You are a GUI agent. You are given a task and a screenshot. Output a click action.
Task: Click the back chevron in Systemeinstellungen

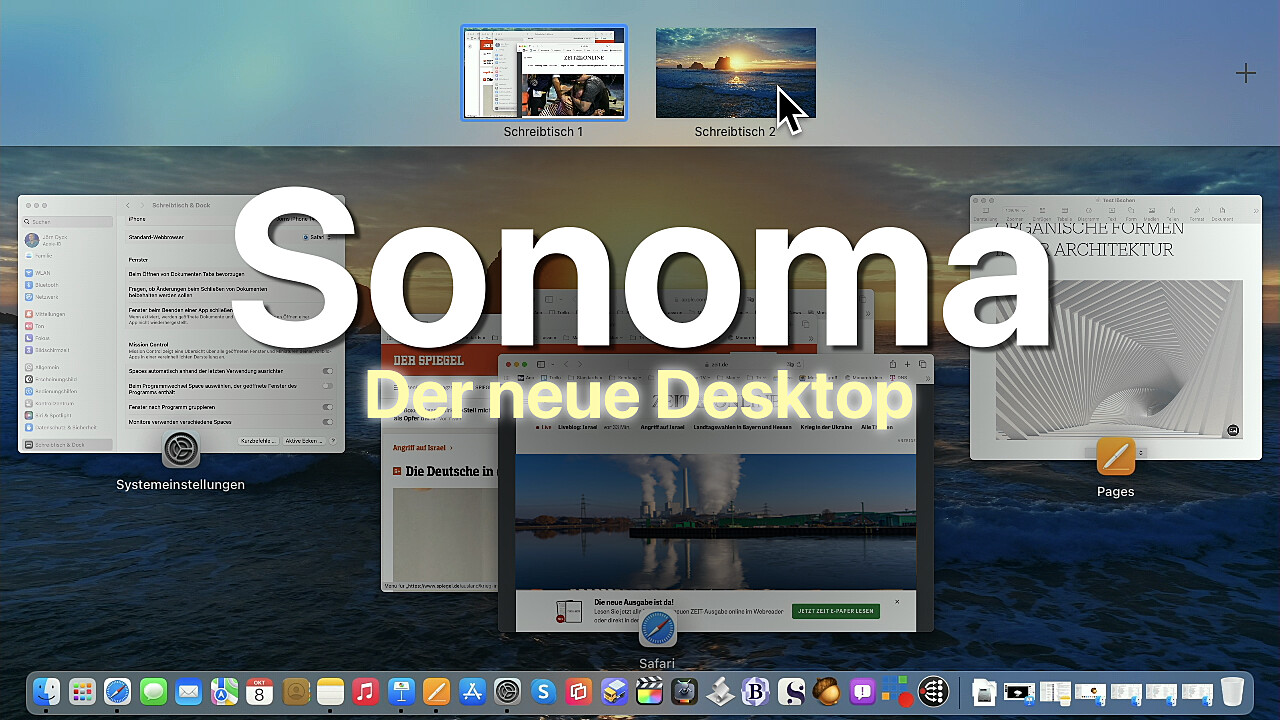(x=128, y=205)
